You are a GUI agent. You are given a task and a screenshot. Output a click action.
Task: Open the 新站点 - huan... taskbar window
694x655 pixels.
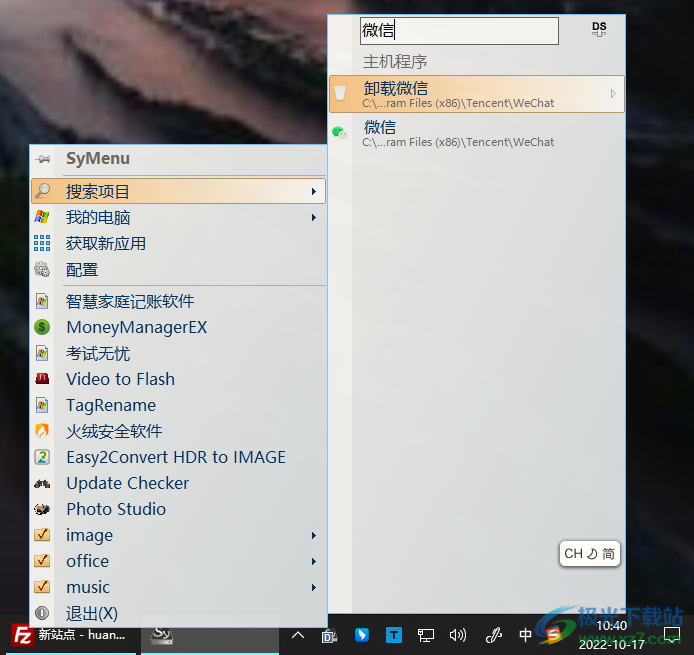click(x=71, y=636)
